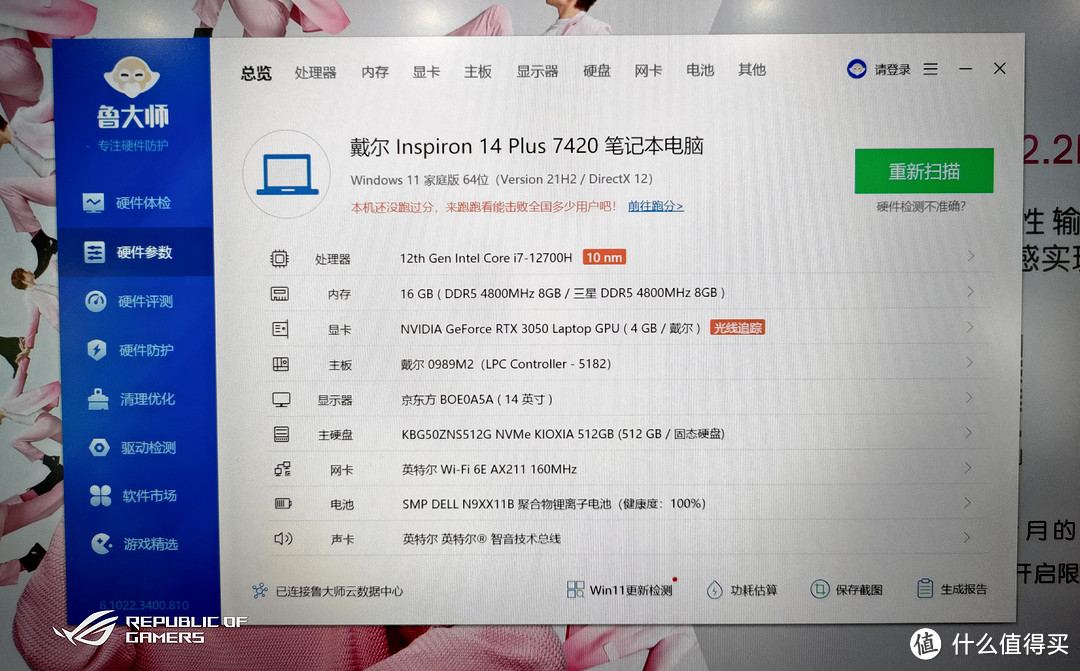Expand the 显卡 row chevron
Image resolution: width=1080 pixels, height=671 pixels.
(970, 327)
